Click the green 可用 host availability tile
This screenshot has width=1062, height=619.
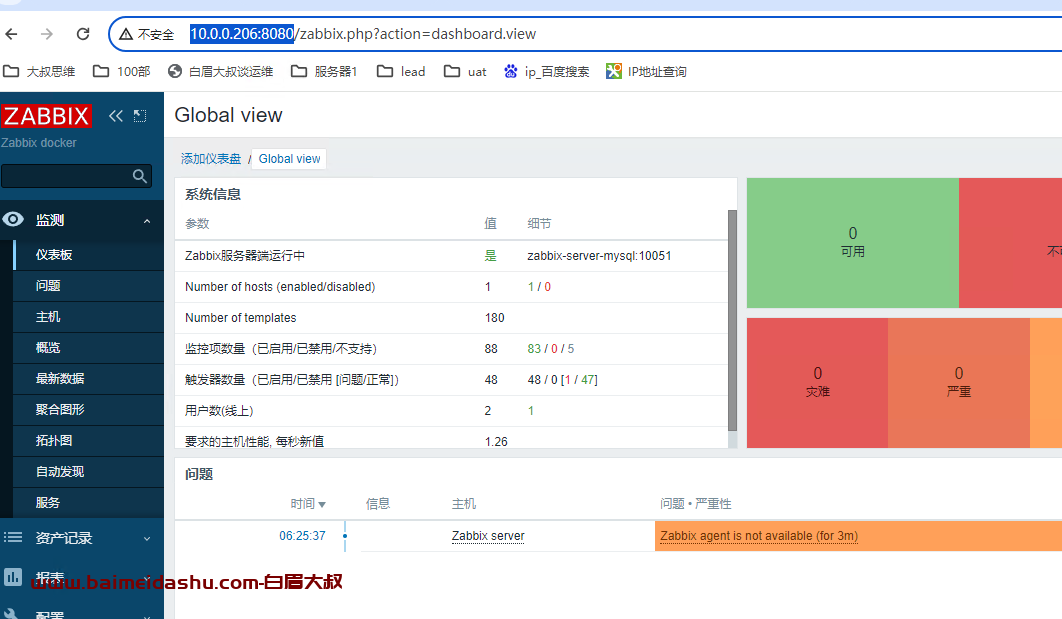click(x=853, y=242)
